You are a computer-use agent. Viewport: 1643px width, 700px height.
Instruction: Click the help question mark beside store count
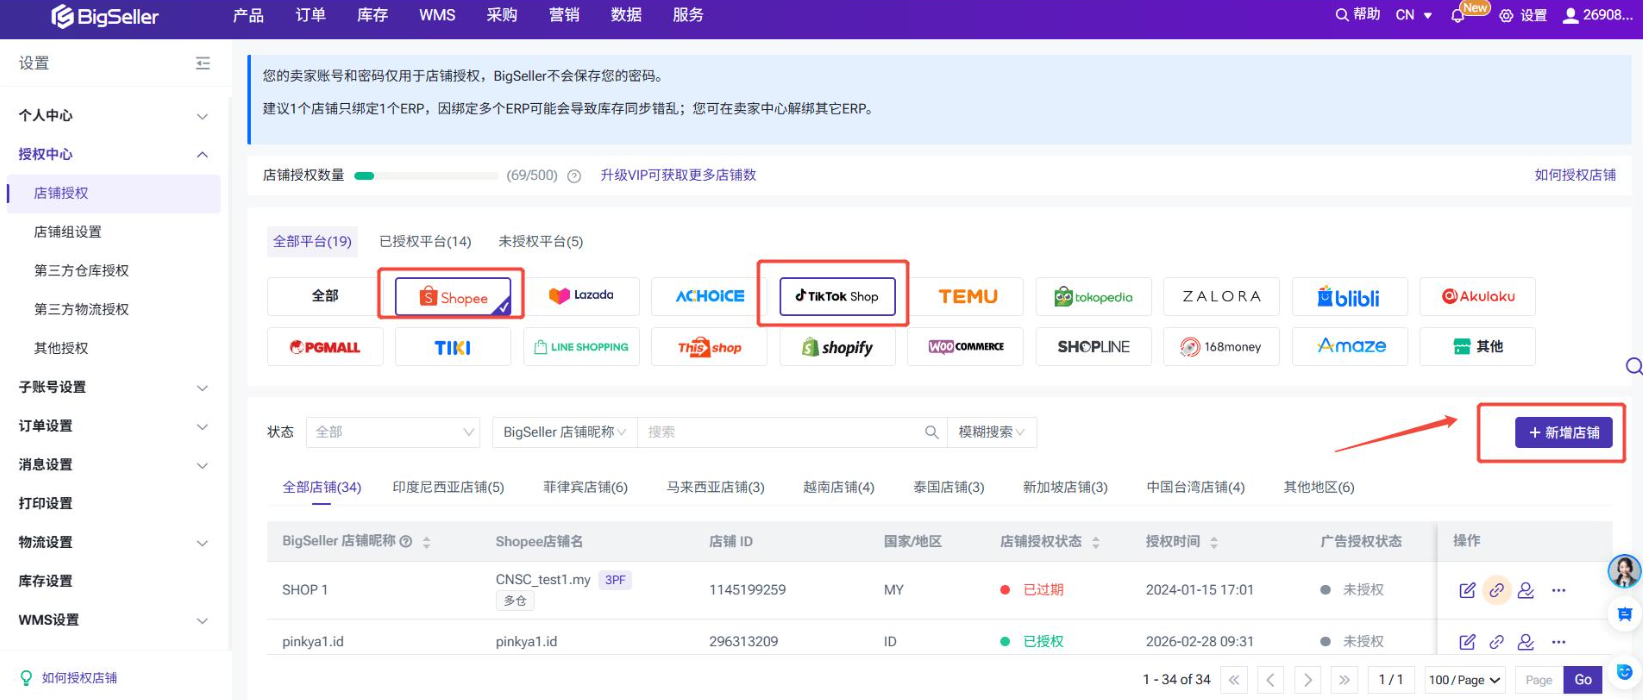574,176
